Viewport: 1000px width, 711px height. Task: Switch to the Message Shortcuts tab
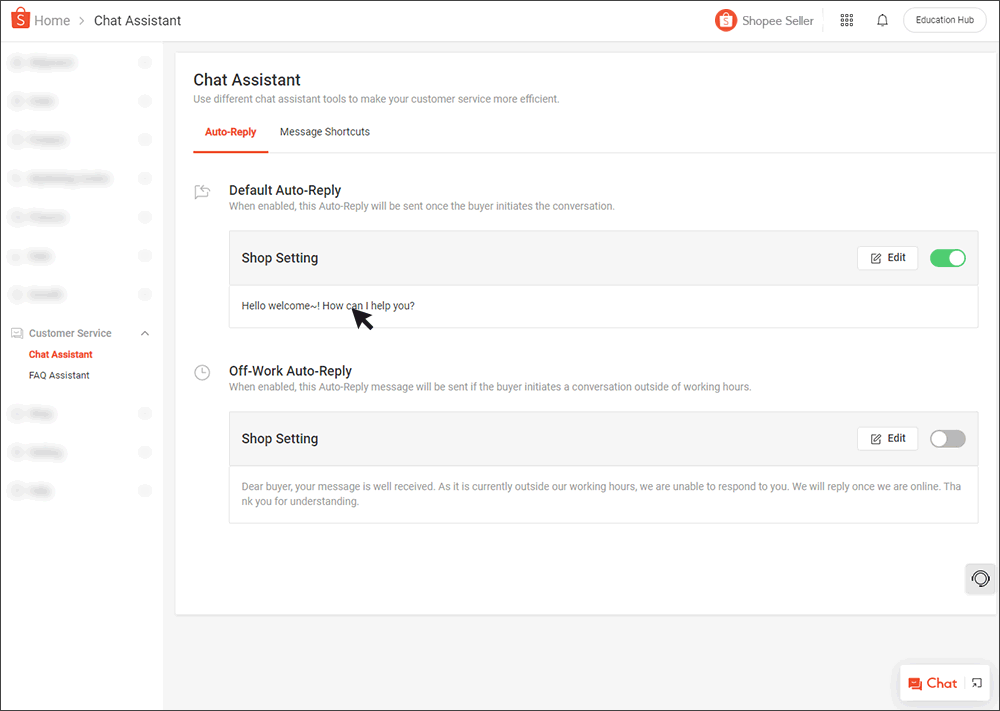pos(324,131)
